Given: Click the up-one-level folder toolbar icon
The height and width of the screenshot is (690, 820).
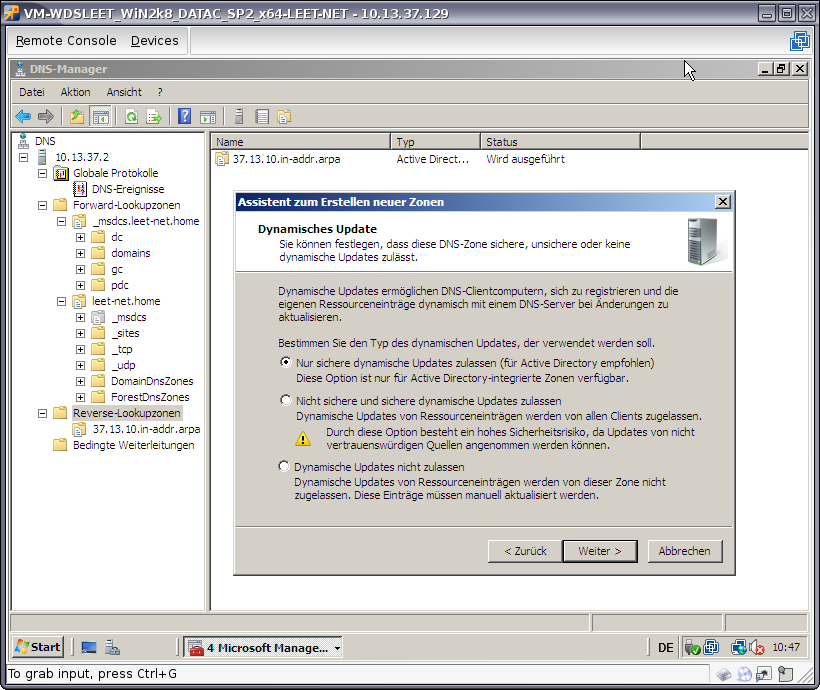Looking at the screenshot, I should [x=77, y=117].
